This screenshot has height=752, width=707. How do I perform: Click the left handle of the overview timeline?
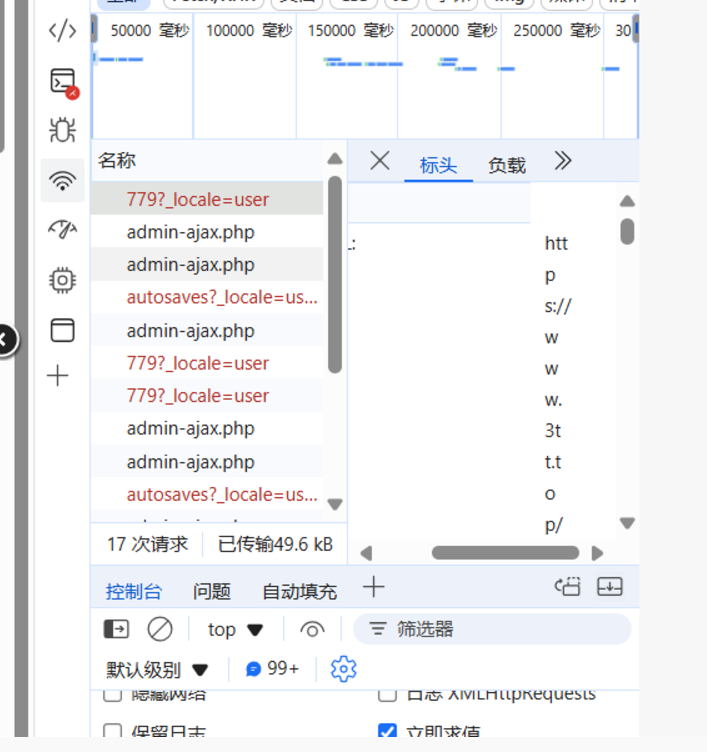pyautogui.click(x=94, y=29)
